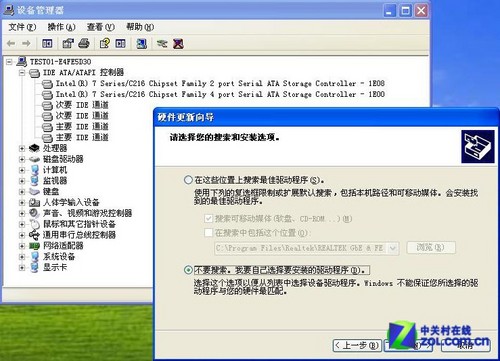Select the last 主要 IDE 通道 entry
This screenshot has width=500, height=361.
82,137
